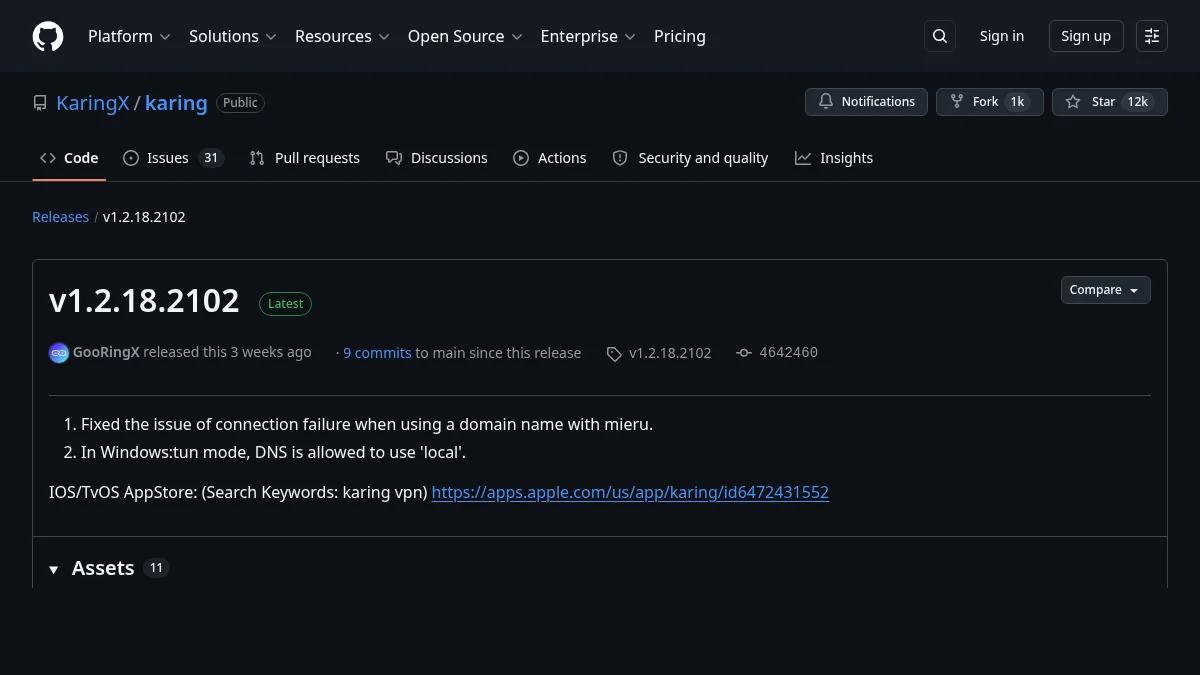Click the Assets count 11
This screenshot has height=675, width=1200.
pyautogui.click(x=156, y=568)
